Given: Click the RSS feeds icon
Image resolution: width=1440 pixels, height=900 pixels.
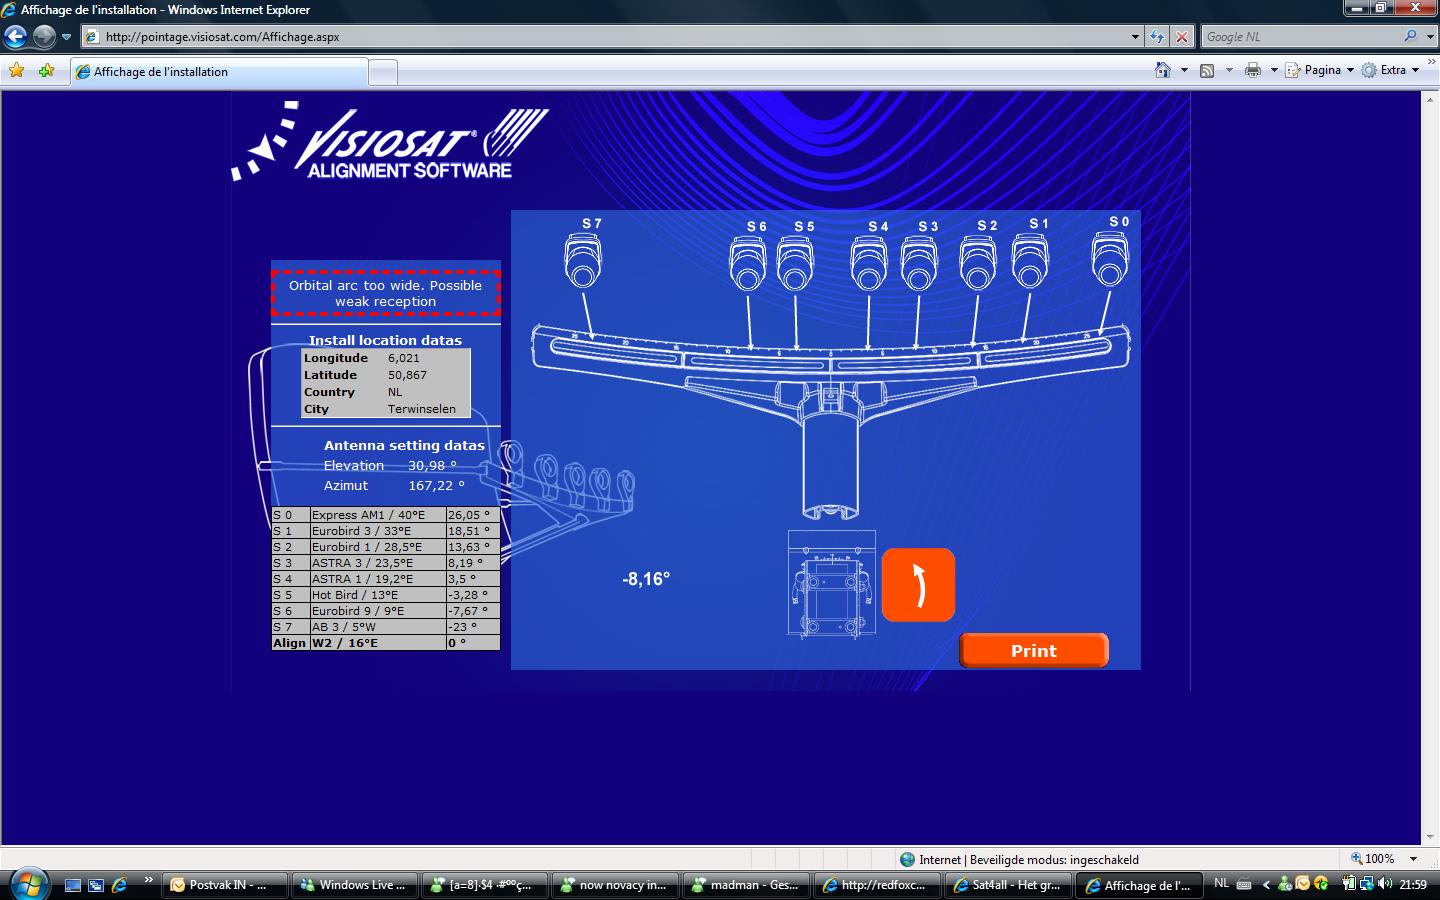Looking at the screenshot, I should click(x=1208, y=70).
